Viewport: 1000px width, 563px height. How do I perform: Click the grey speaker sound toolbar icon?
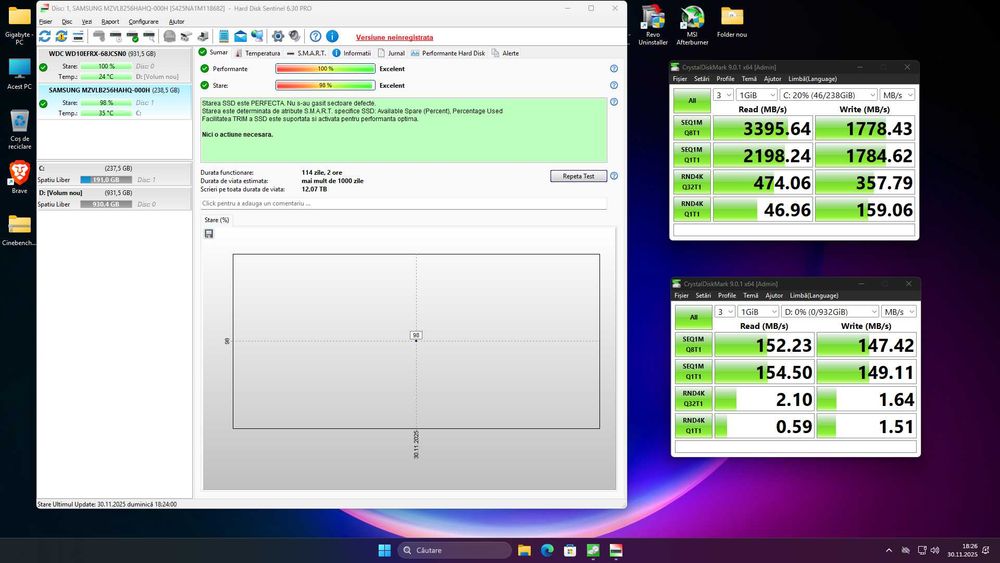point(294,36)
